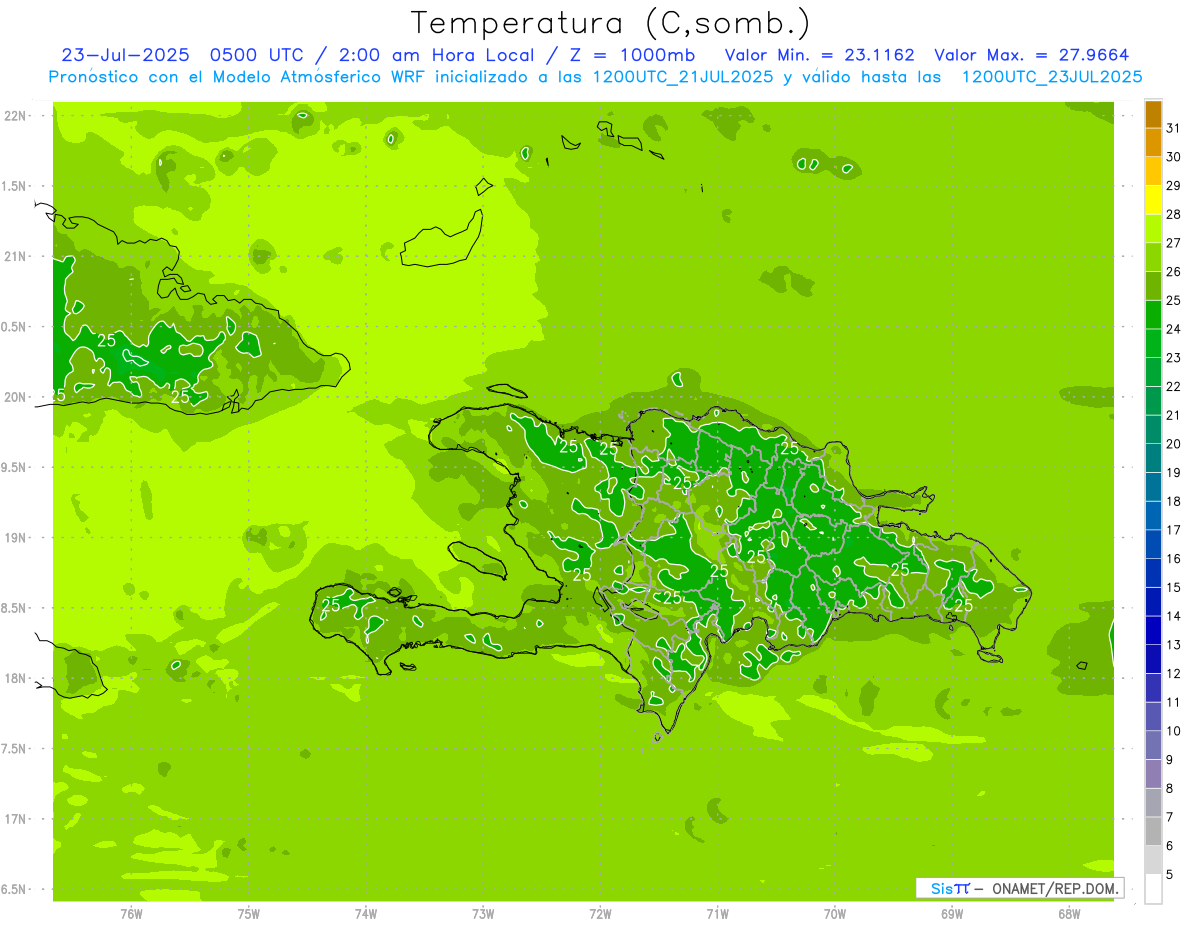Click the color-scale label '20'
This screenshot has width=1200, height=927.
tap(1174, 444)
